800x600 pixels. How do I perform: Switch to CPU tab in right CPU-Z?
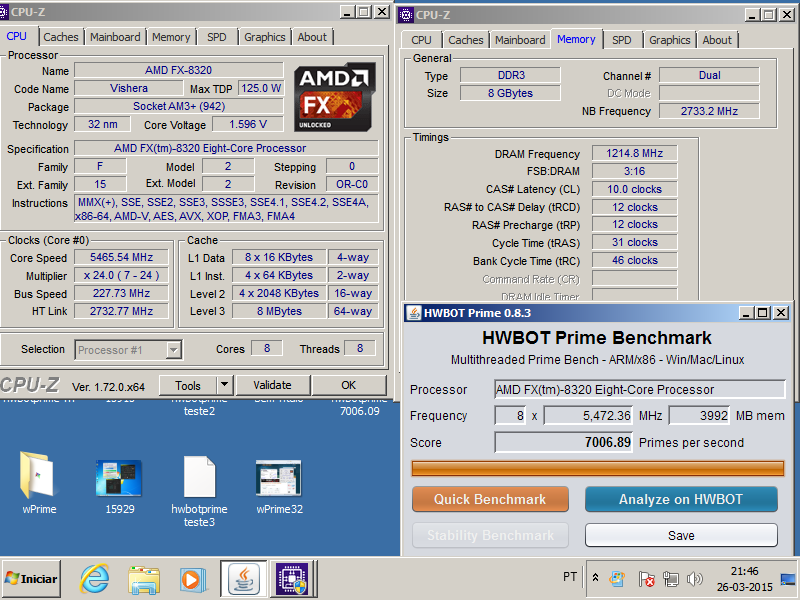click(x=421, y=40)
